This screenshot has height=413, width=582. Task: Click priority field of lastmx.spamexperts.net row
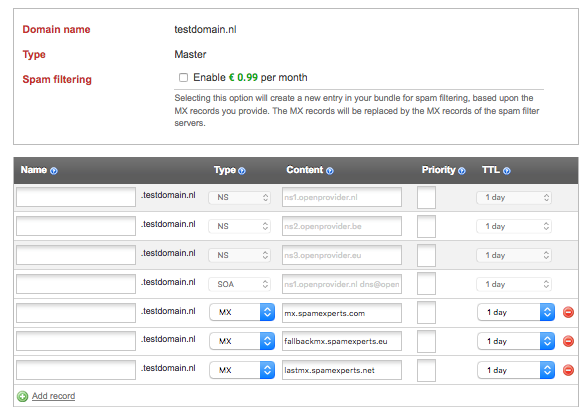[x=426, y=370]
